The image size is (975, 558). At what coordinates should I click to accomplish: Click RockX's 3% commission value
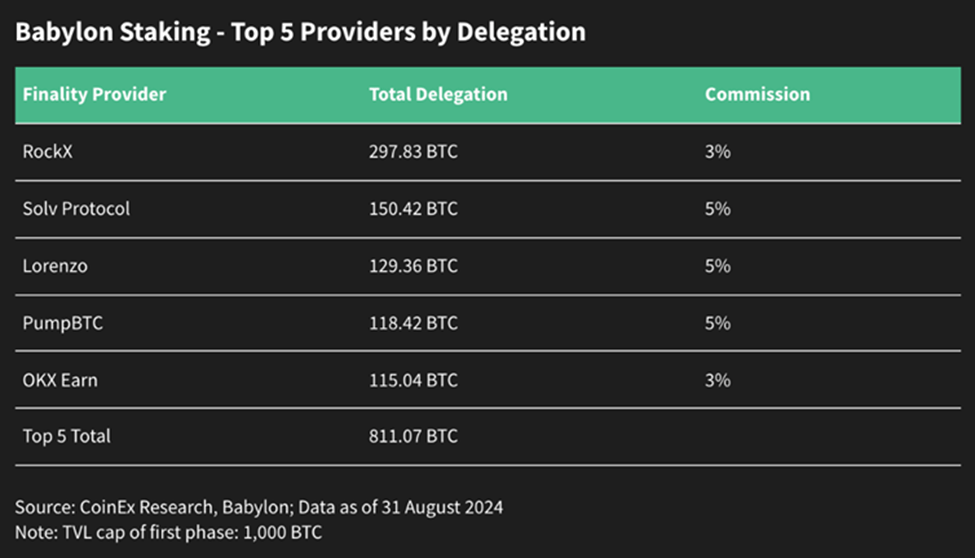point(718,151)
